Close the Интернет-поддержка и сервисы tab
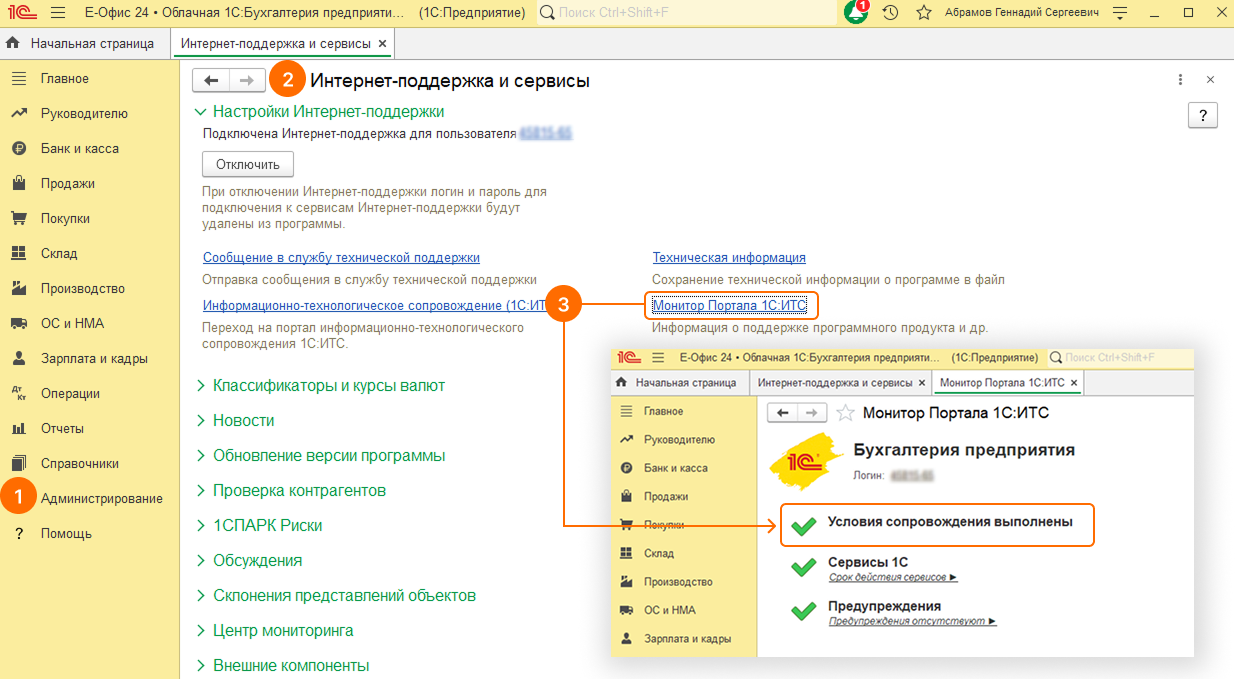The image size is (1236, 679). coord(383,44)
